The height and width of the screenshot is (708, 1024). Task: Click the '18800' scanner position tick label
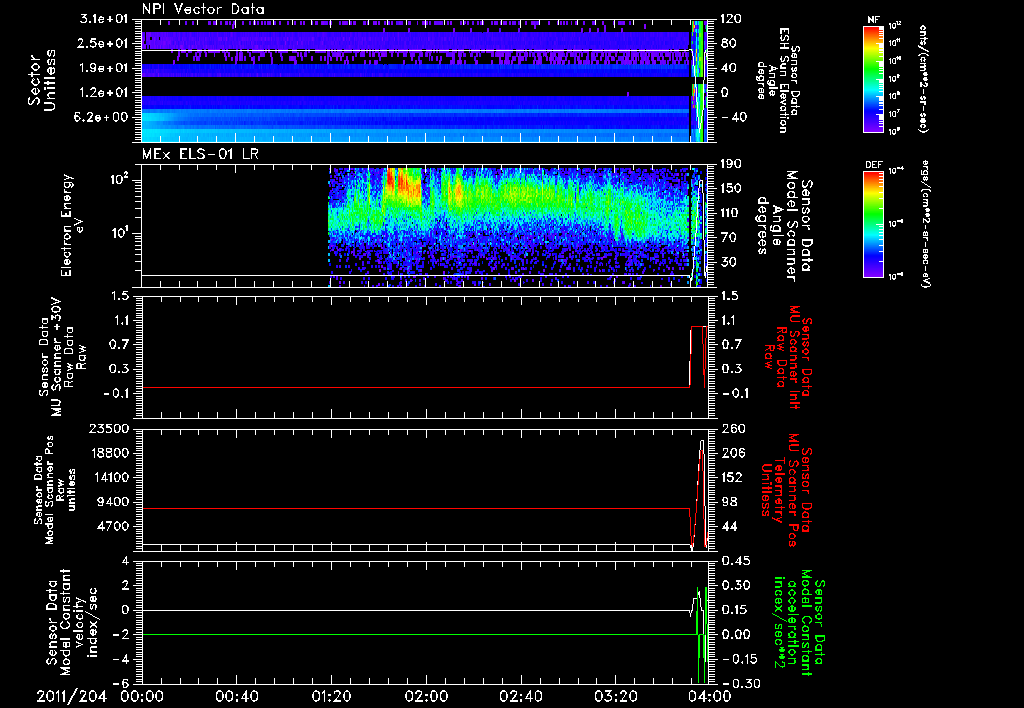point(110,453)
